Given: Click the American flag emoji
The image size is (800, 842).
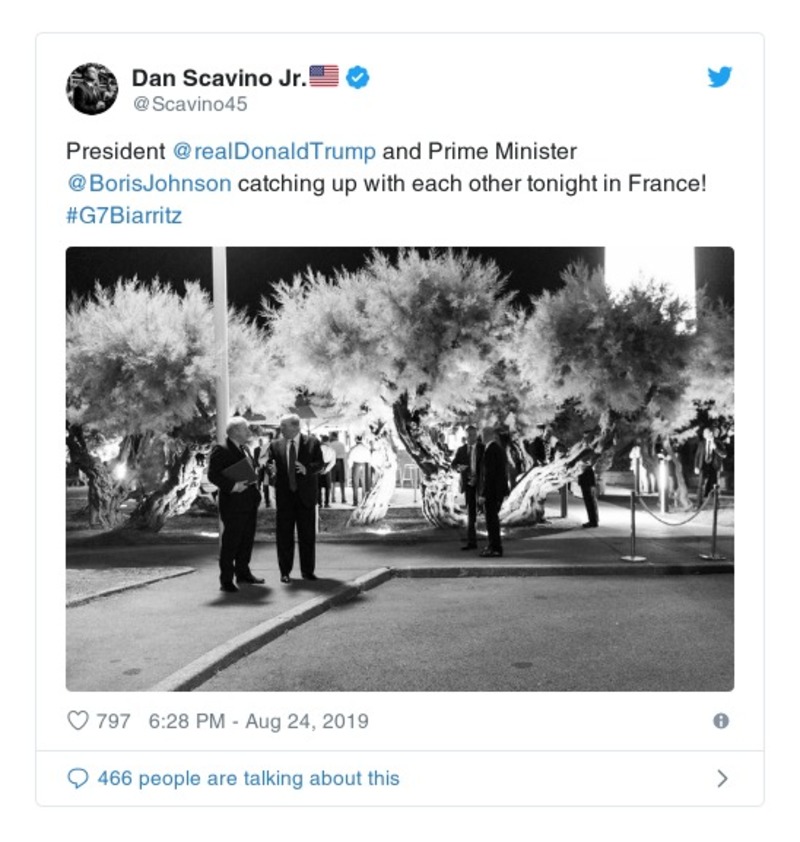Looking at the screenshot, I should [324, 76].
